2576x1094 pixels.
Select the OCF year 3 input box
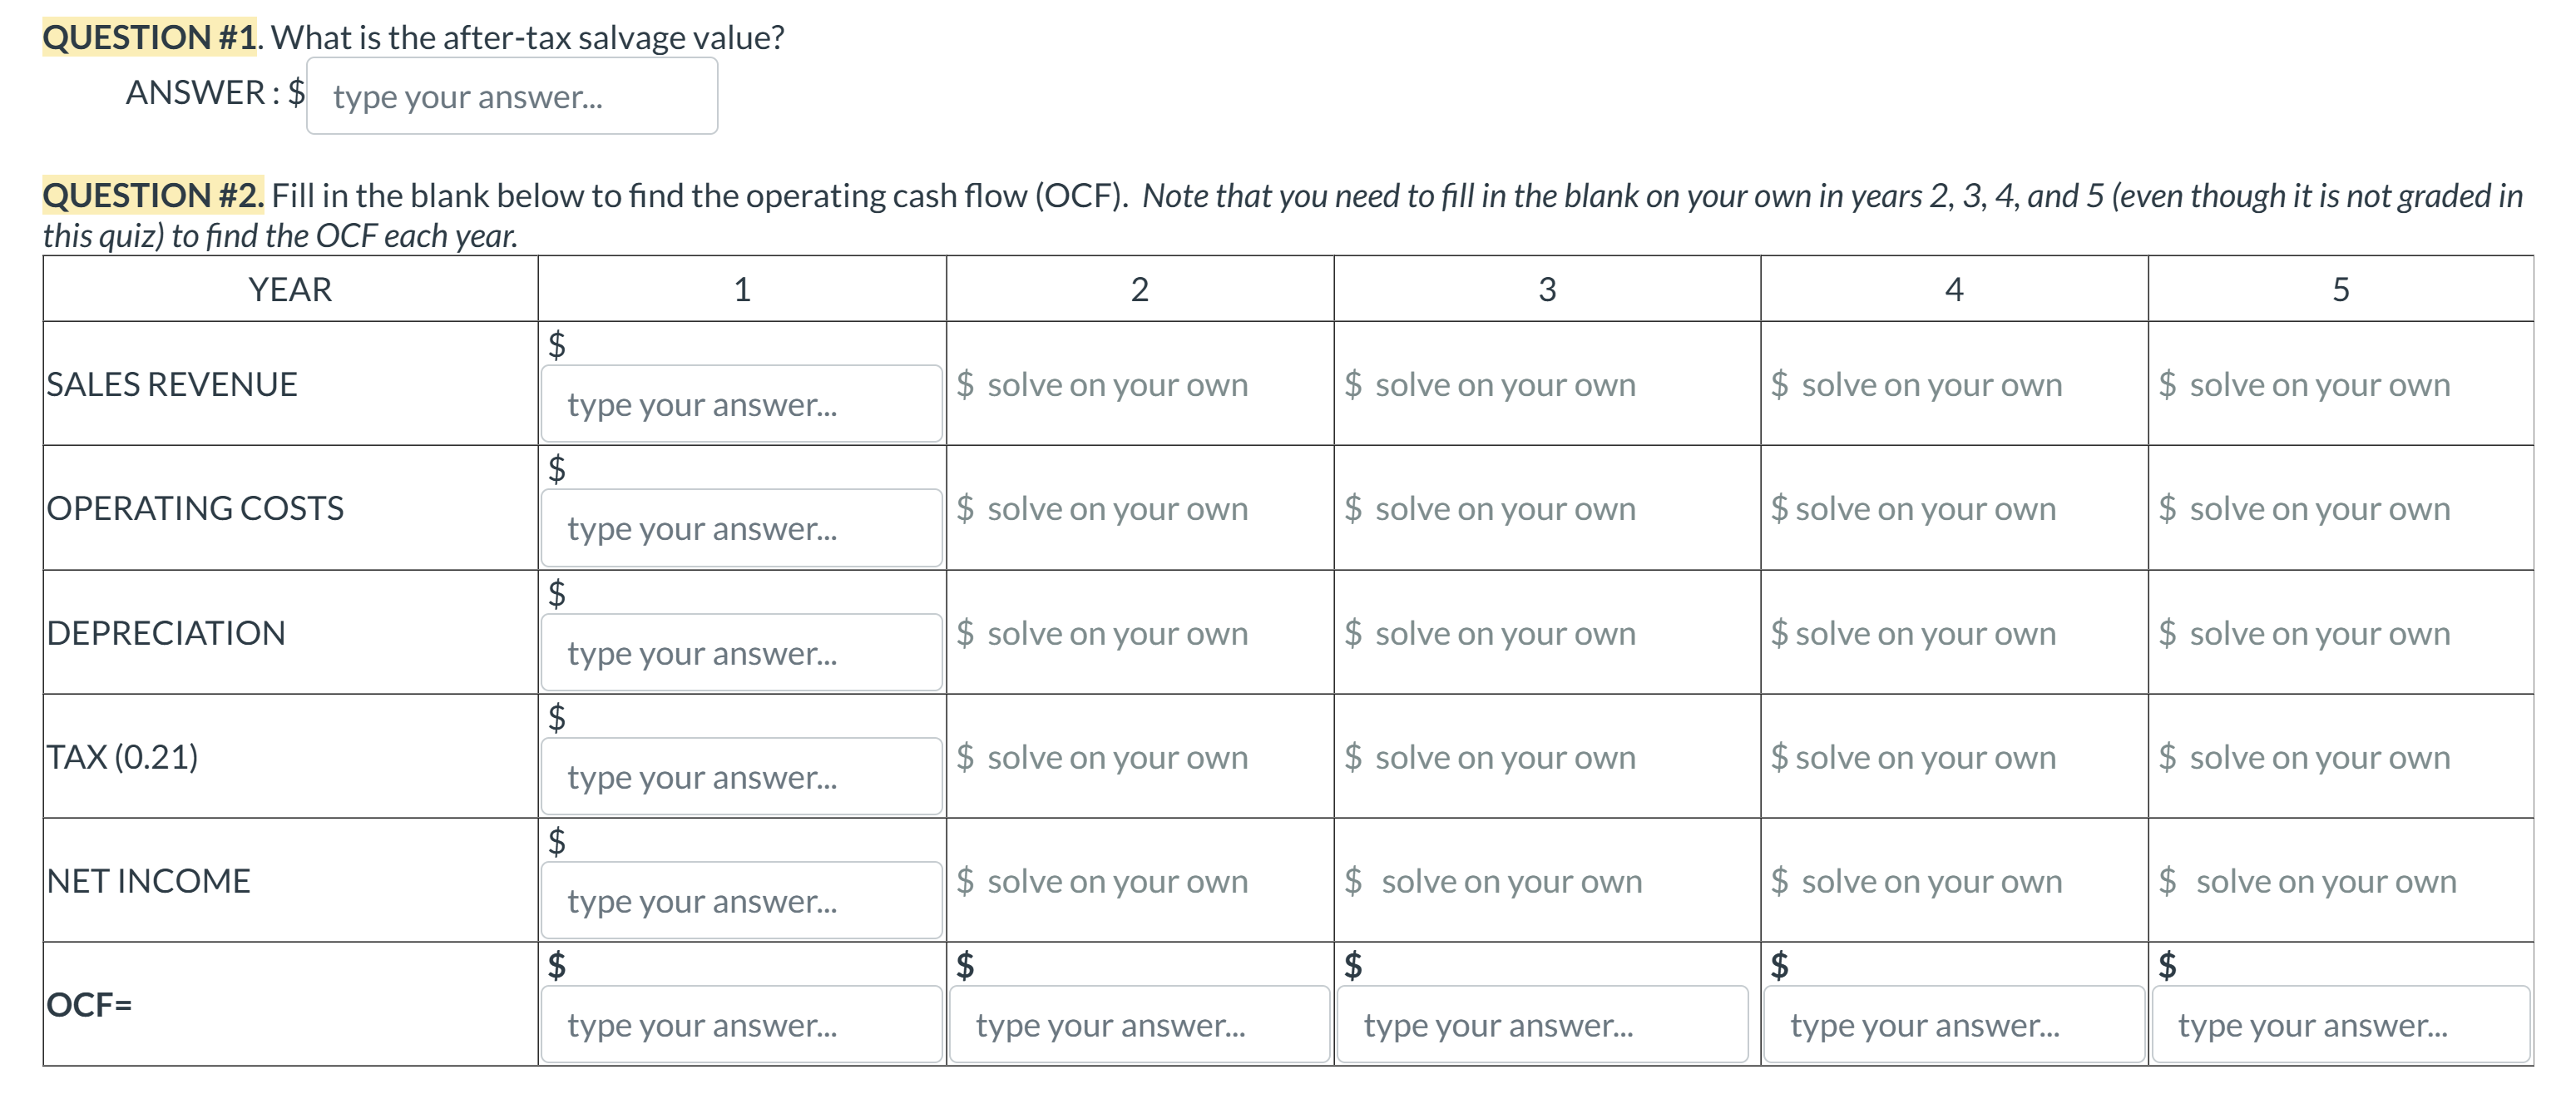point(1541,1025)
